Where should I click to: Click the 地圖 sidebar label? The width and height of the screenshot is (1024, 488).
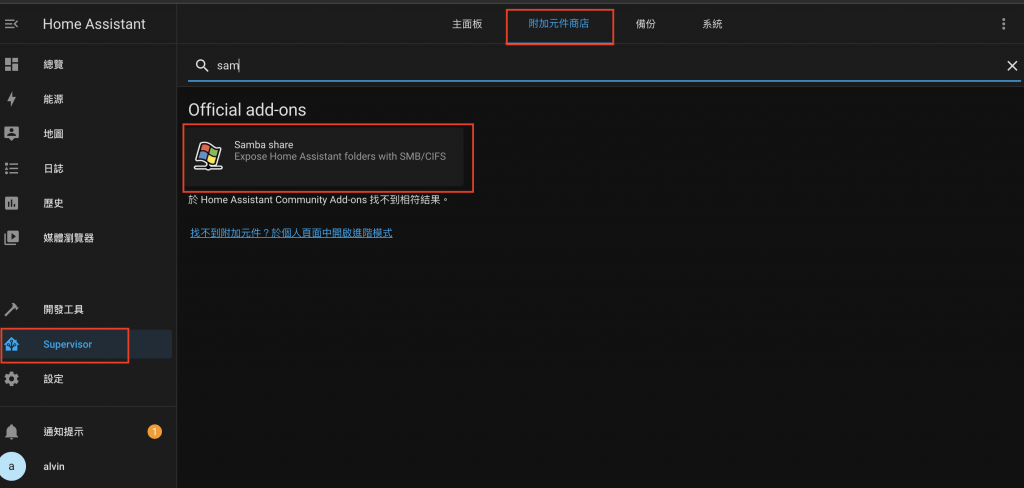click(x=54, y=134)
